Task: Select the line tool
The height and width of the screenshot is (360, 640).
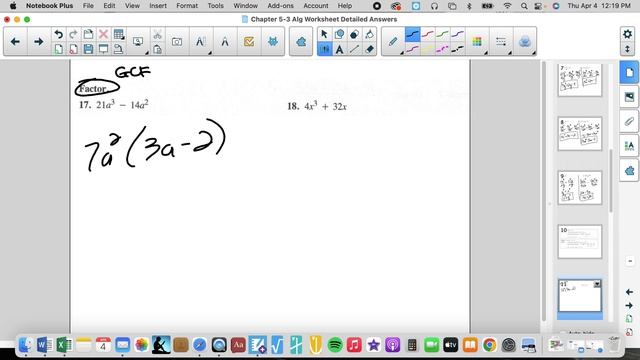Action: pyautogui.click(x=354, y=49)
